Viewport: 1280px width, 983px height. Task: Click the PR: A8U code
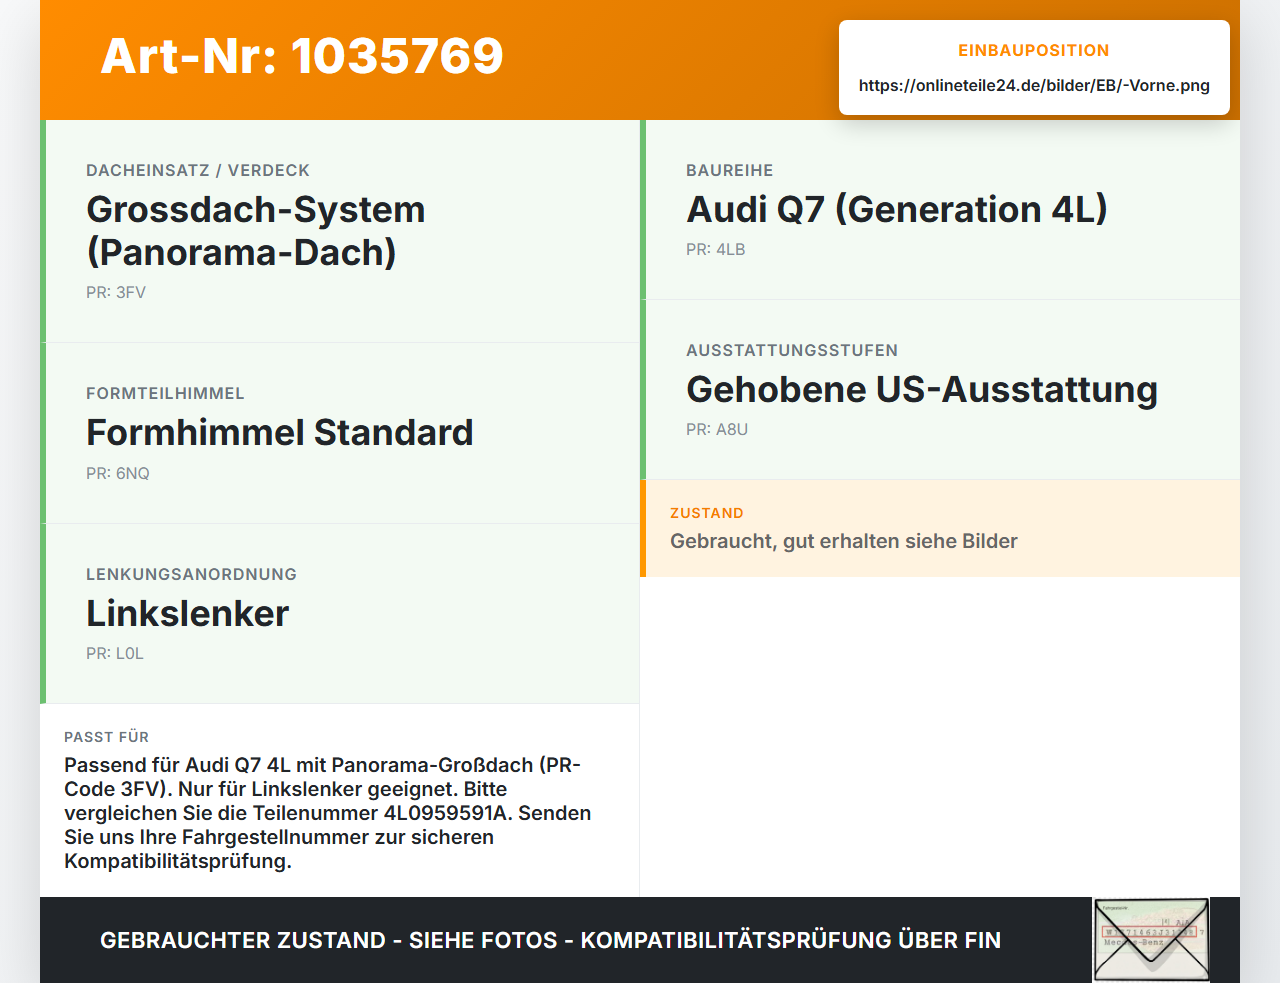coord(717,429)
